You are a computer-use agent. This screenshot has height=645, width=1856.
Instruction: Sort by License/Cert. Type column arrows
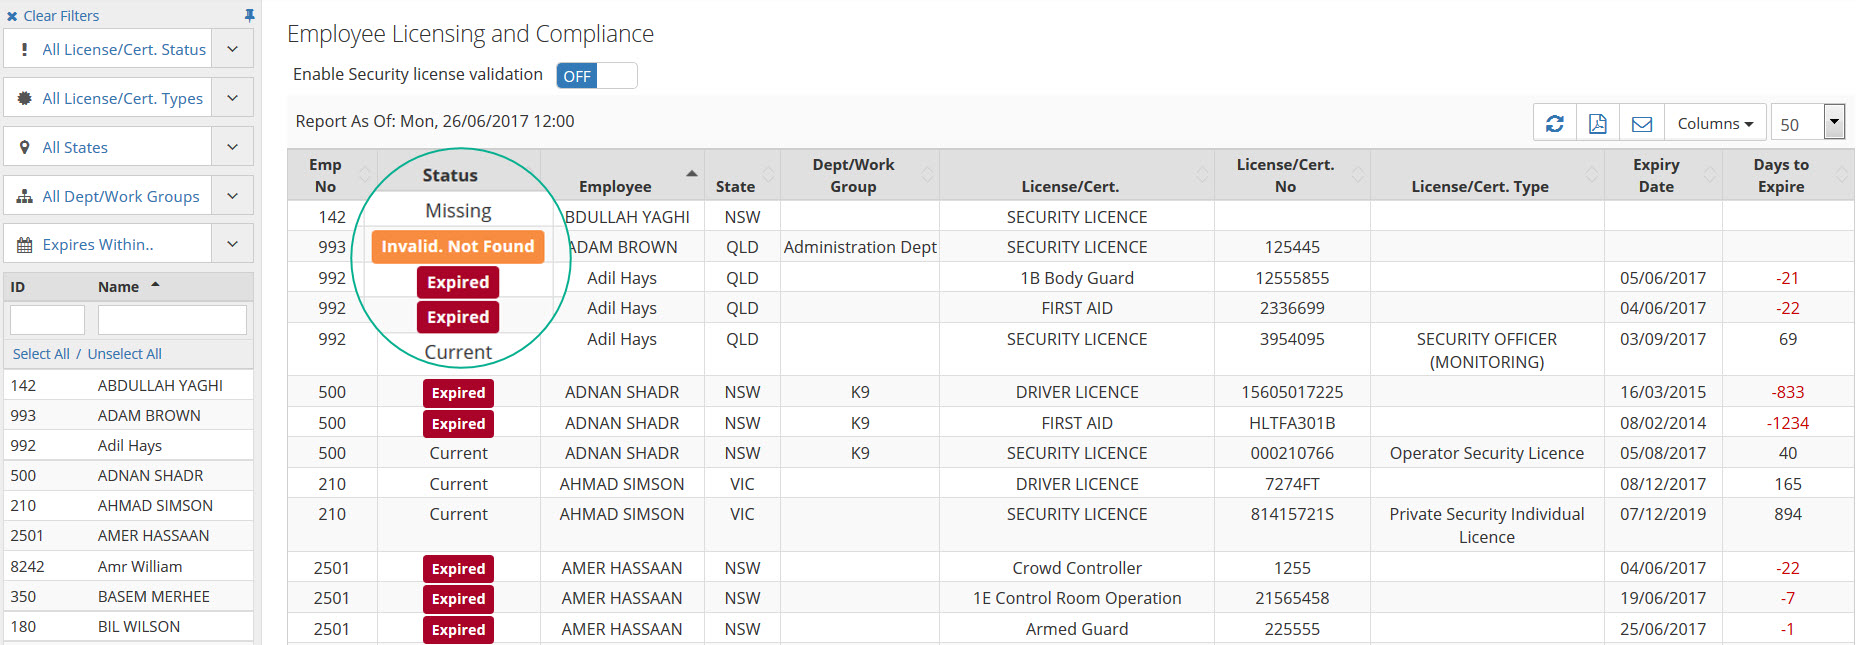[1592, 175]
